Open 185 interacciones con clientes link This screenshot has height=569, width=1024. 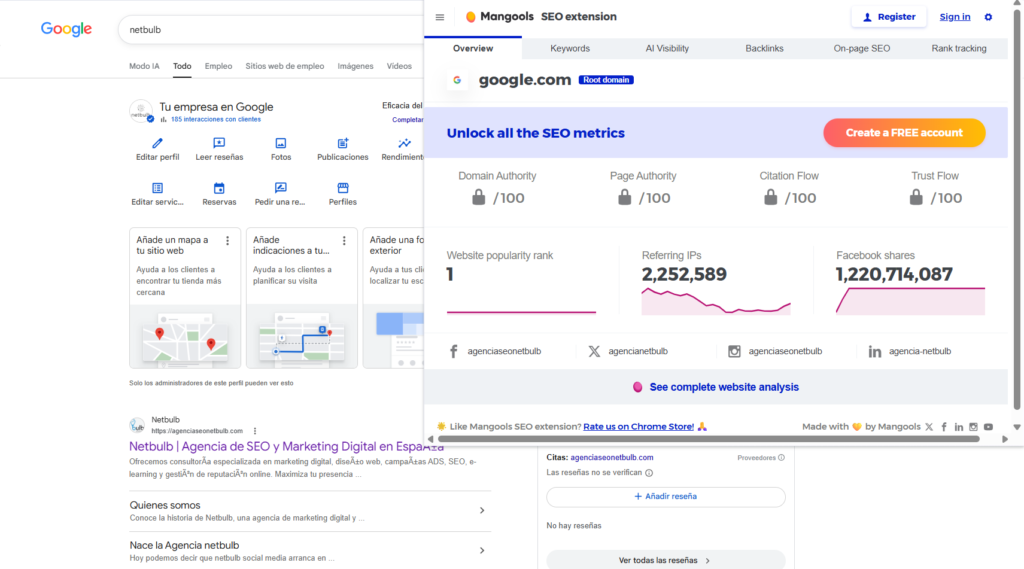coord(216,120)
